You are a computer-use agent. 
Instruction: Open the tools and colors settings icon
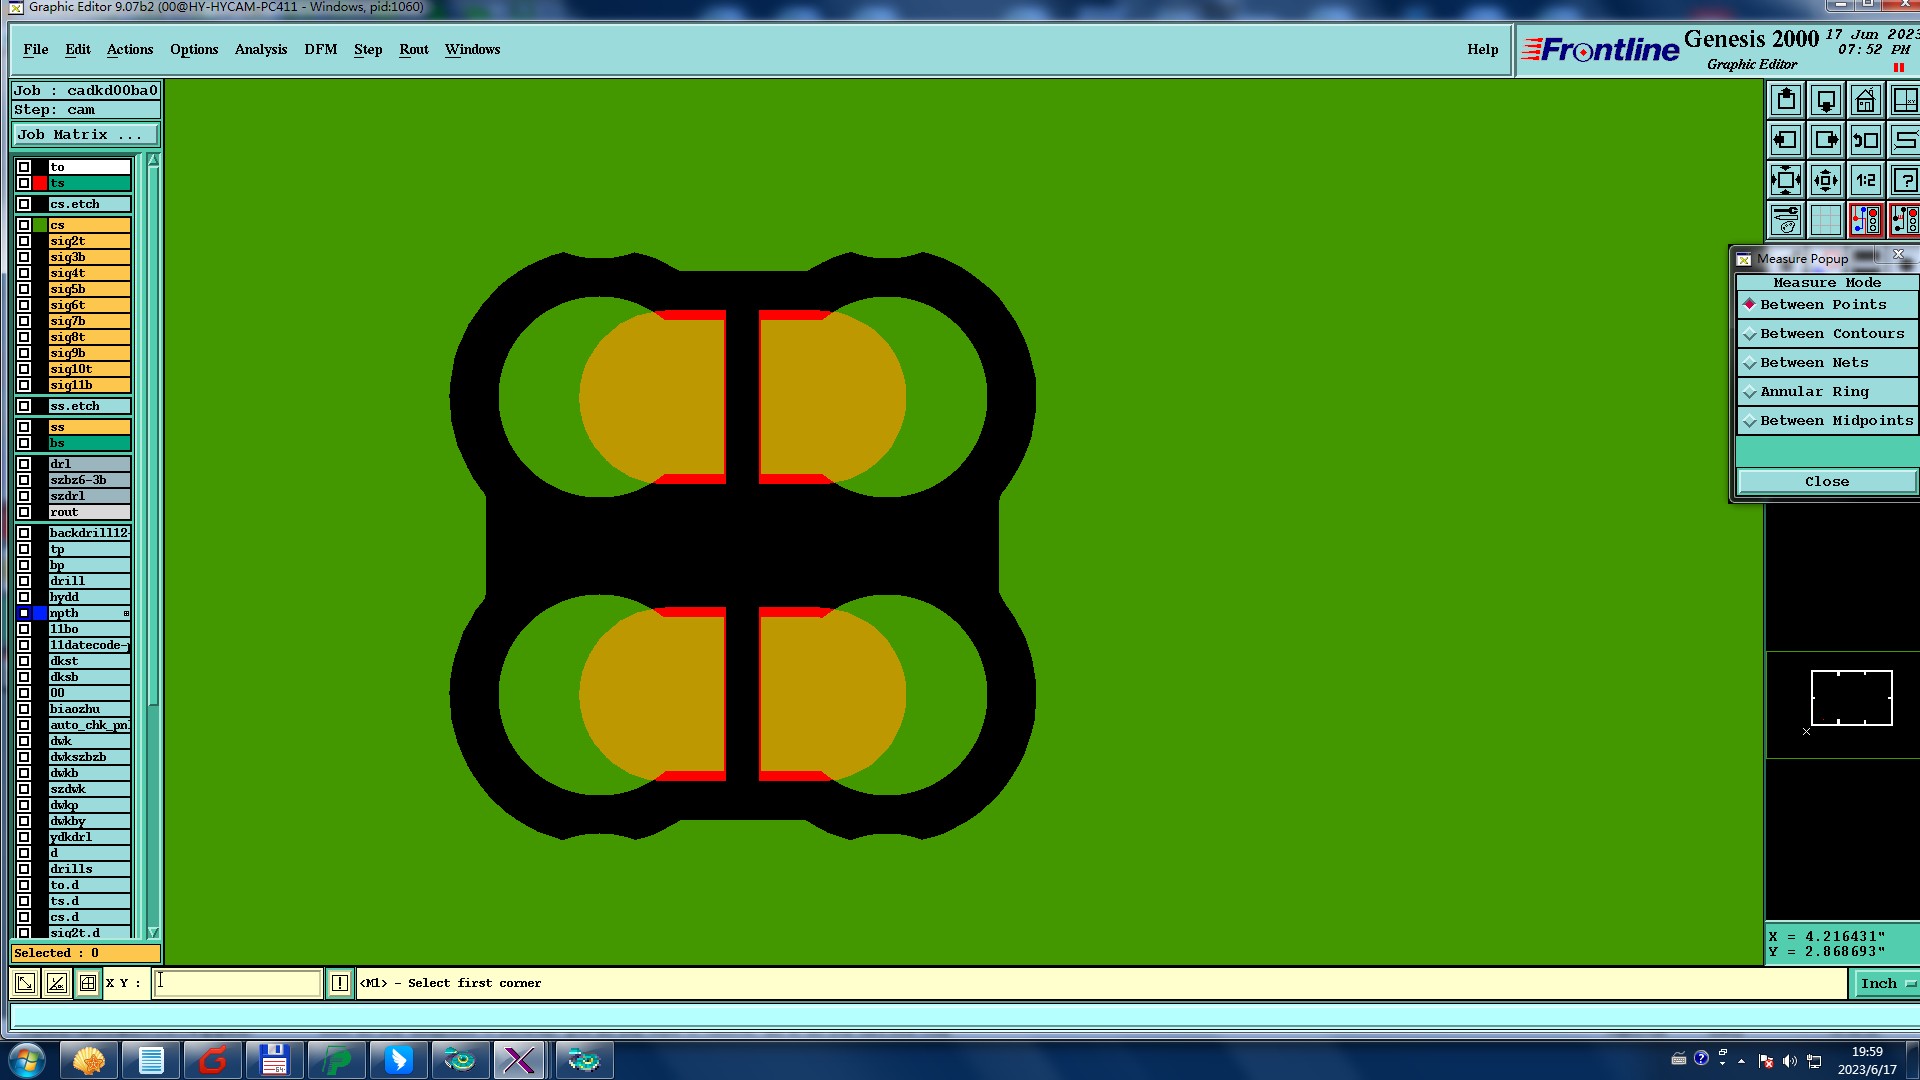tap(1786, 220)
